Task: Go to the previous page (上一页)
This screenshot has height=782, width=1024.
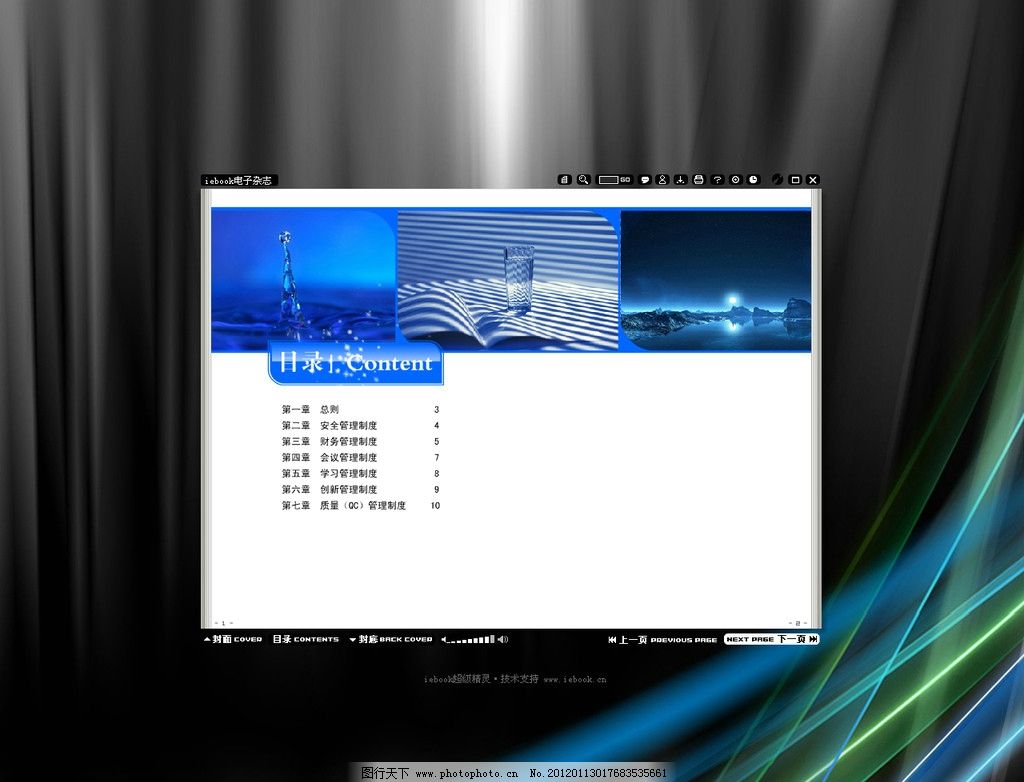Action: [662, 639]
